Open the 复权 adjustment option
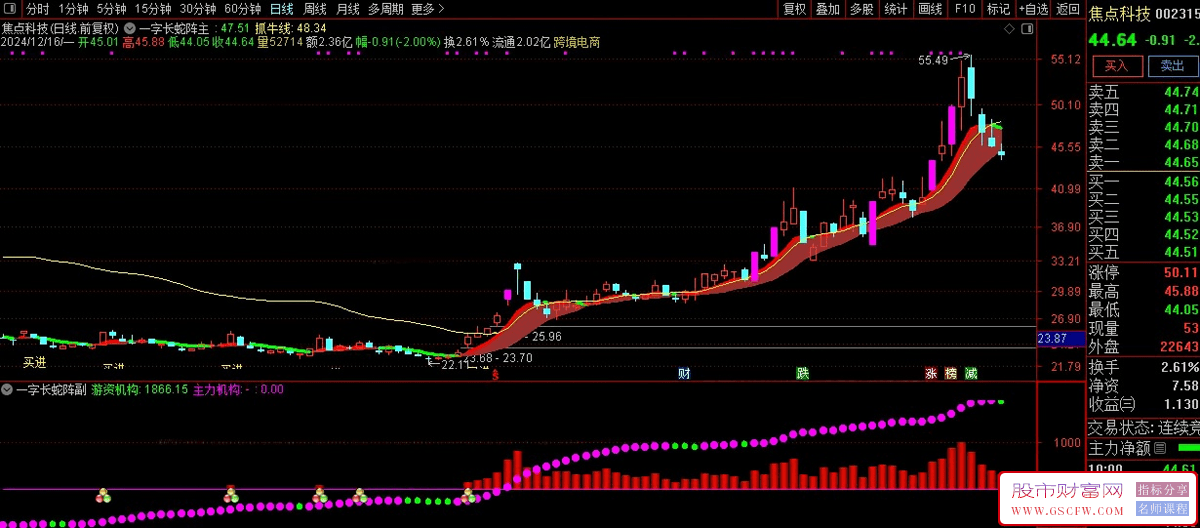This screenshot has width=1200, height=528. 794,9
